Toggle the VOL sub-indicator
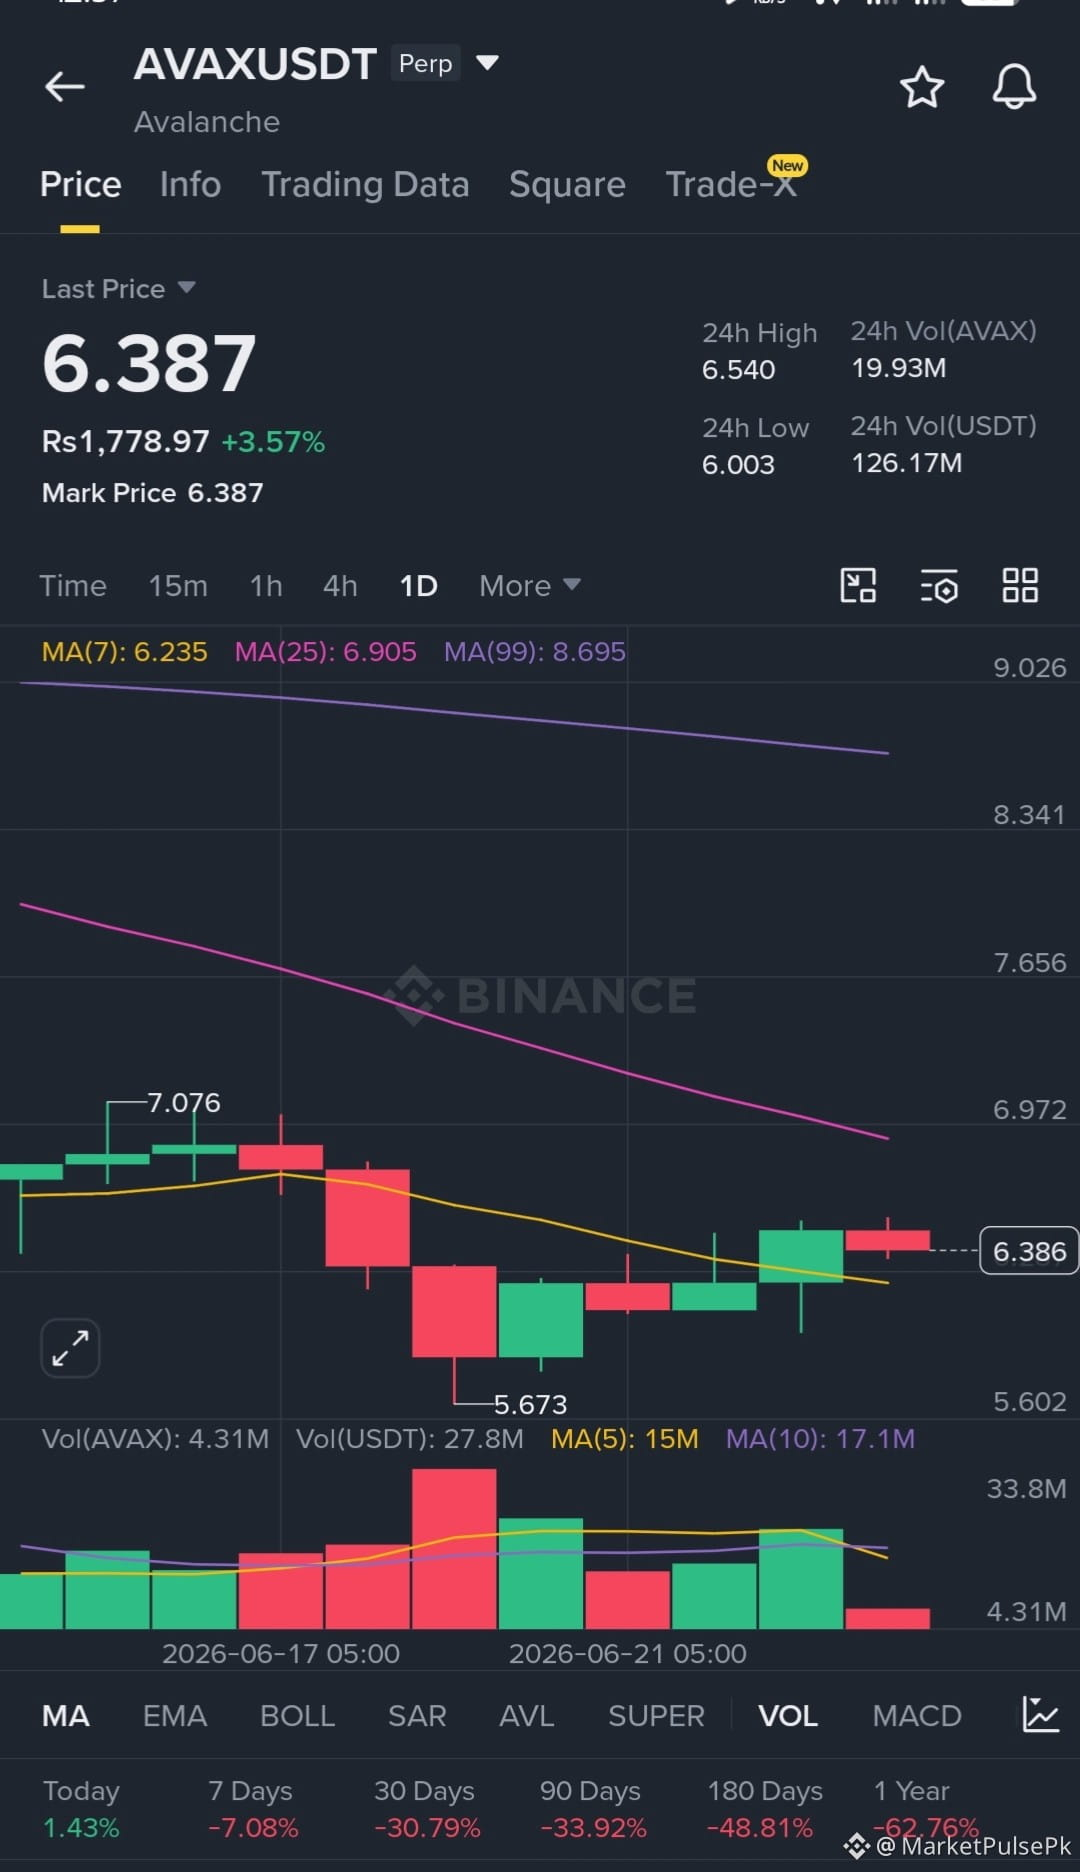The image size is (1080, 1872). (x=788, y=1716)
